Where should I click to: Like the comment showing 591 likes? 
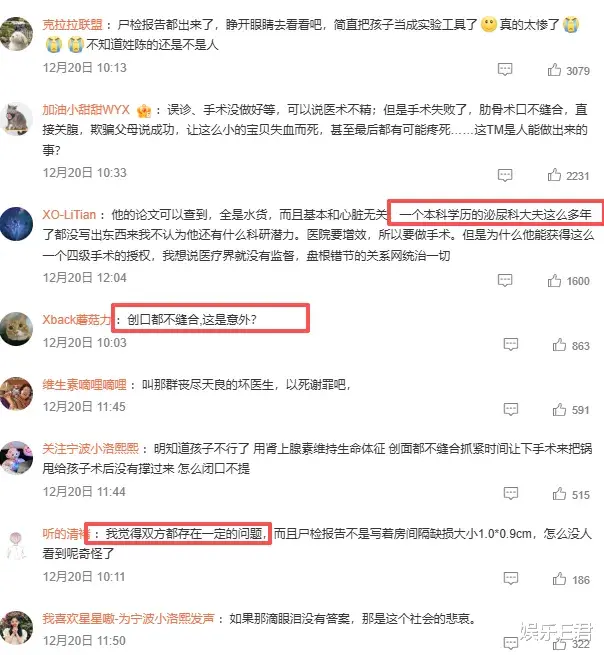[x=559, y=409]
